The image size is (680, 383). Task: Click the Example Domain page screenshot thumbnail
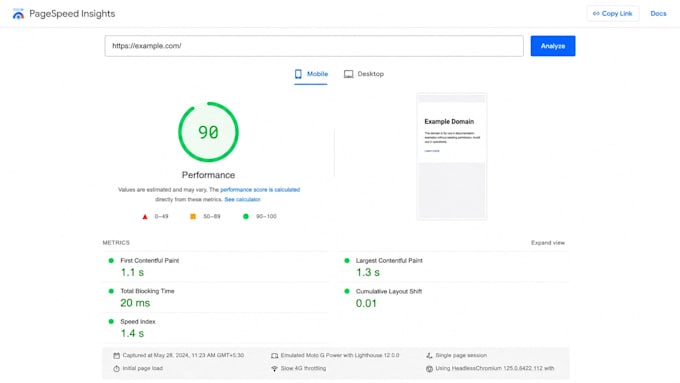(x=451, y=157)
